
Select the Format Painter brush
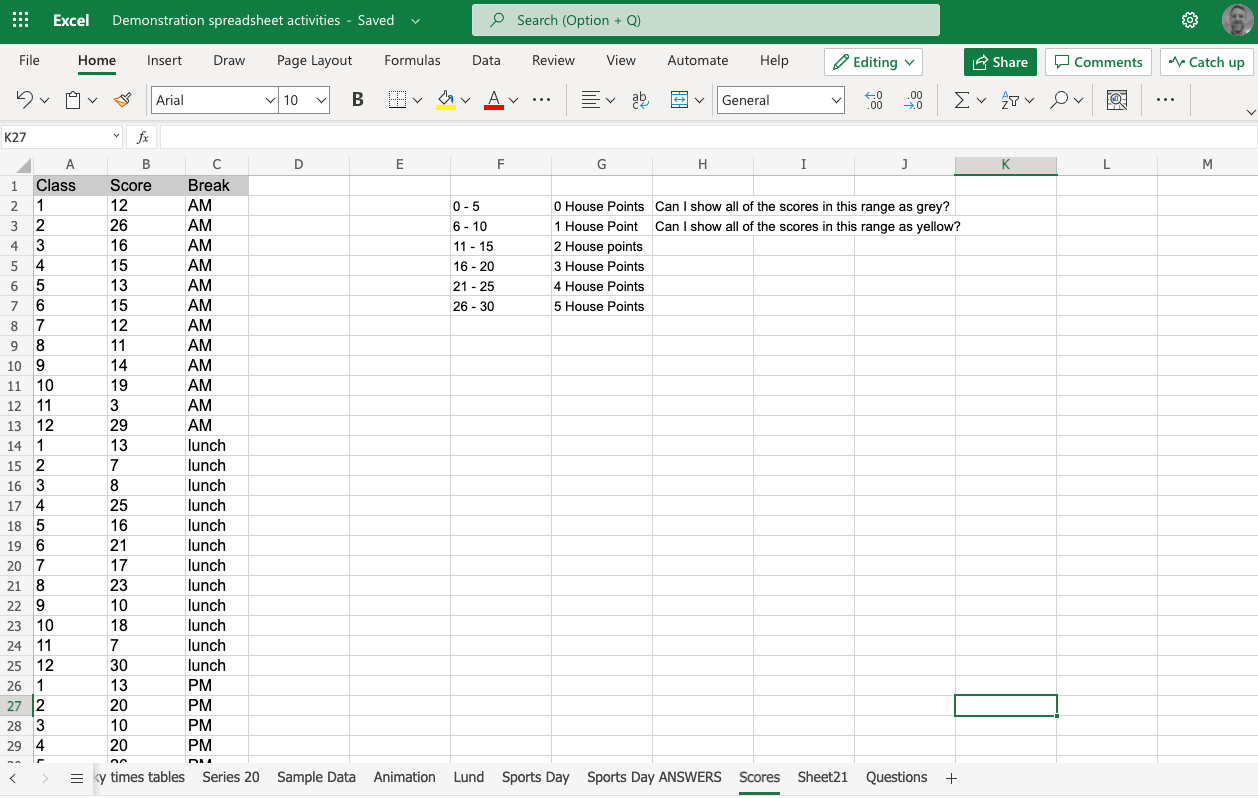(122, 100)
